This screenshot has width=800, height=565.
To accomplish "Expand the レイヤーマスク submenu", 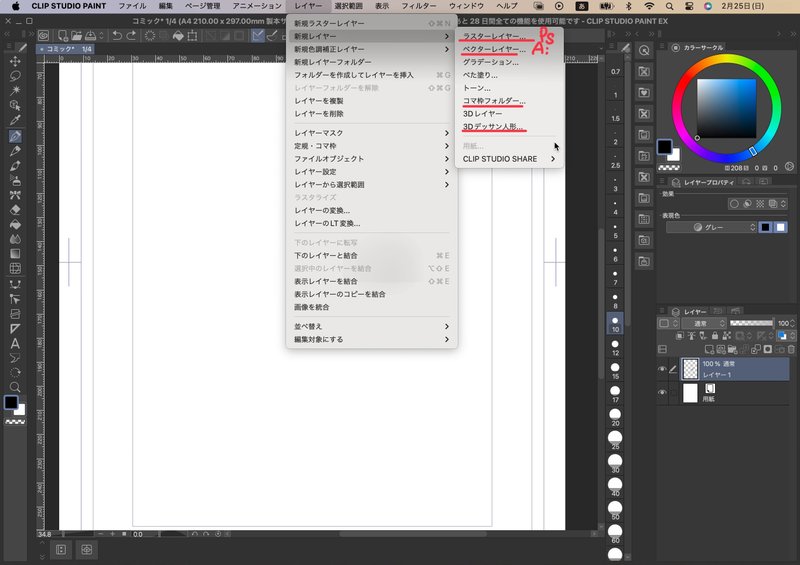I will pos(371,133).
